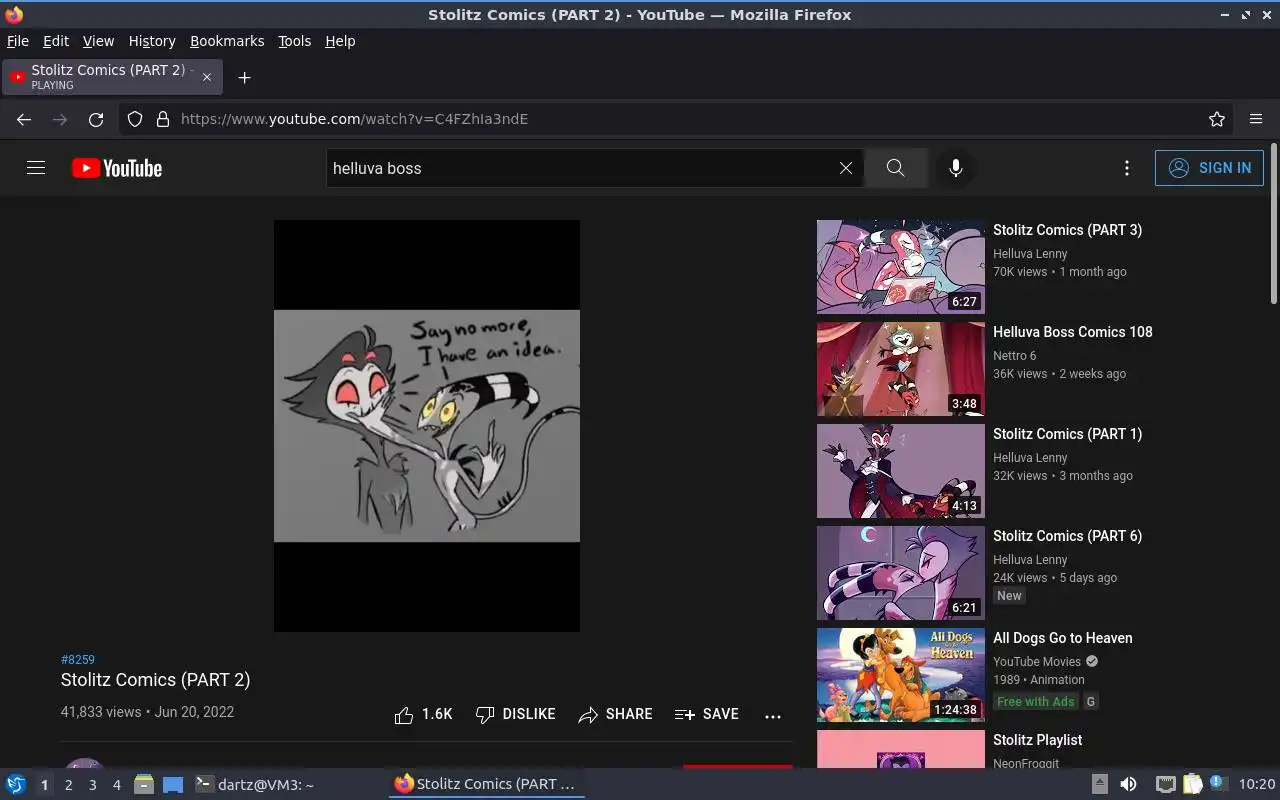Show site security lock information

[163, 119]
